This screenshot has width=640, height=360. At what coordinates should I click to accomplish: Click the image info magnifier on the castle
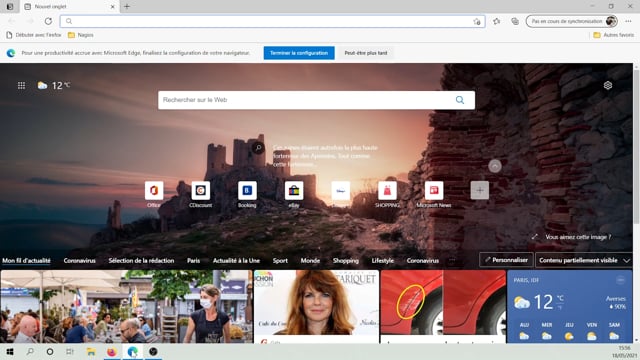[258, 148]
